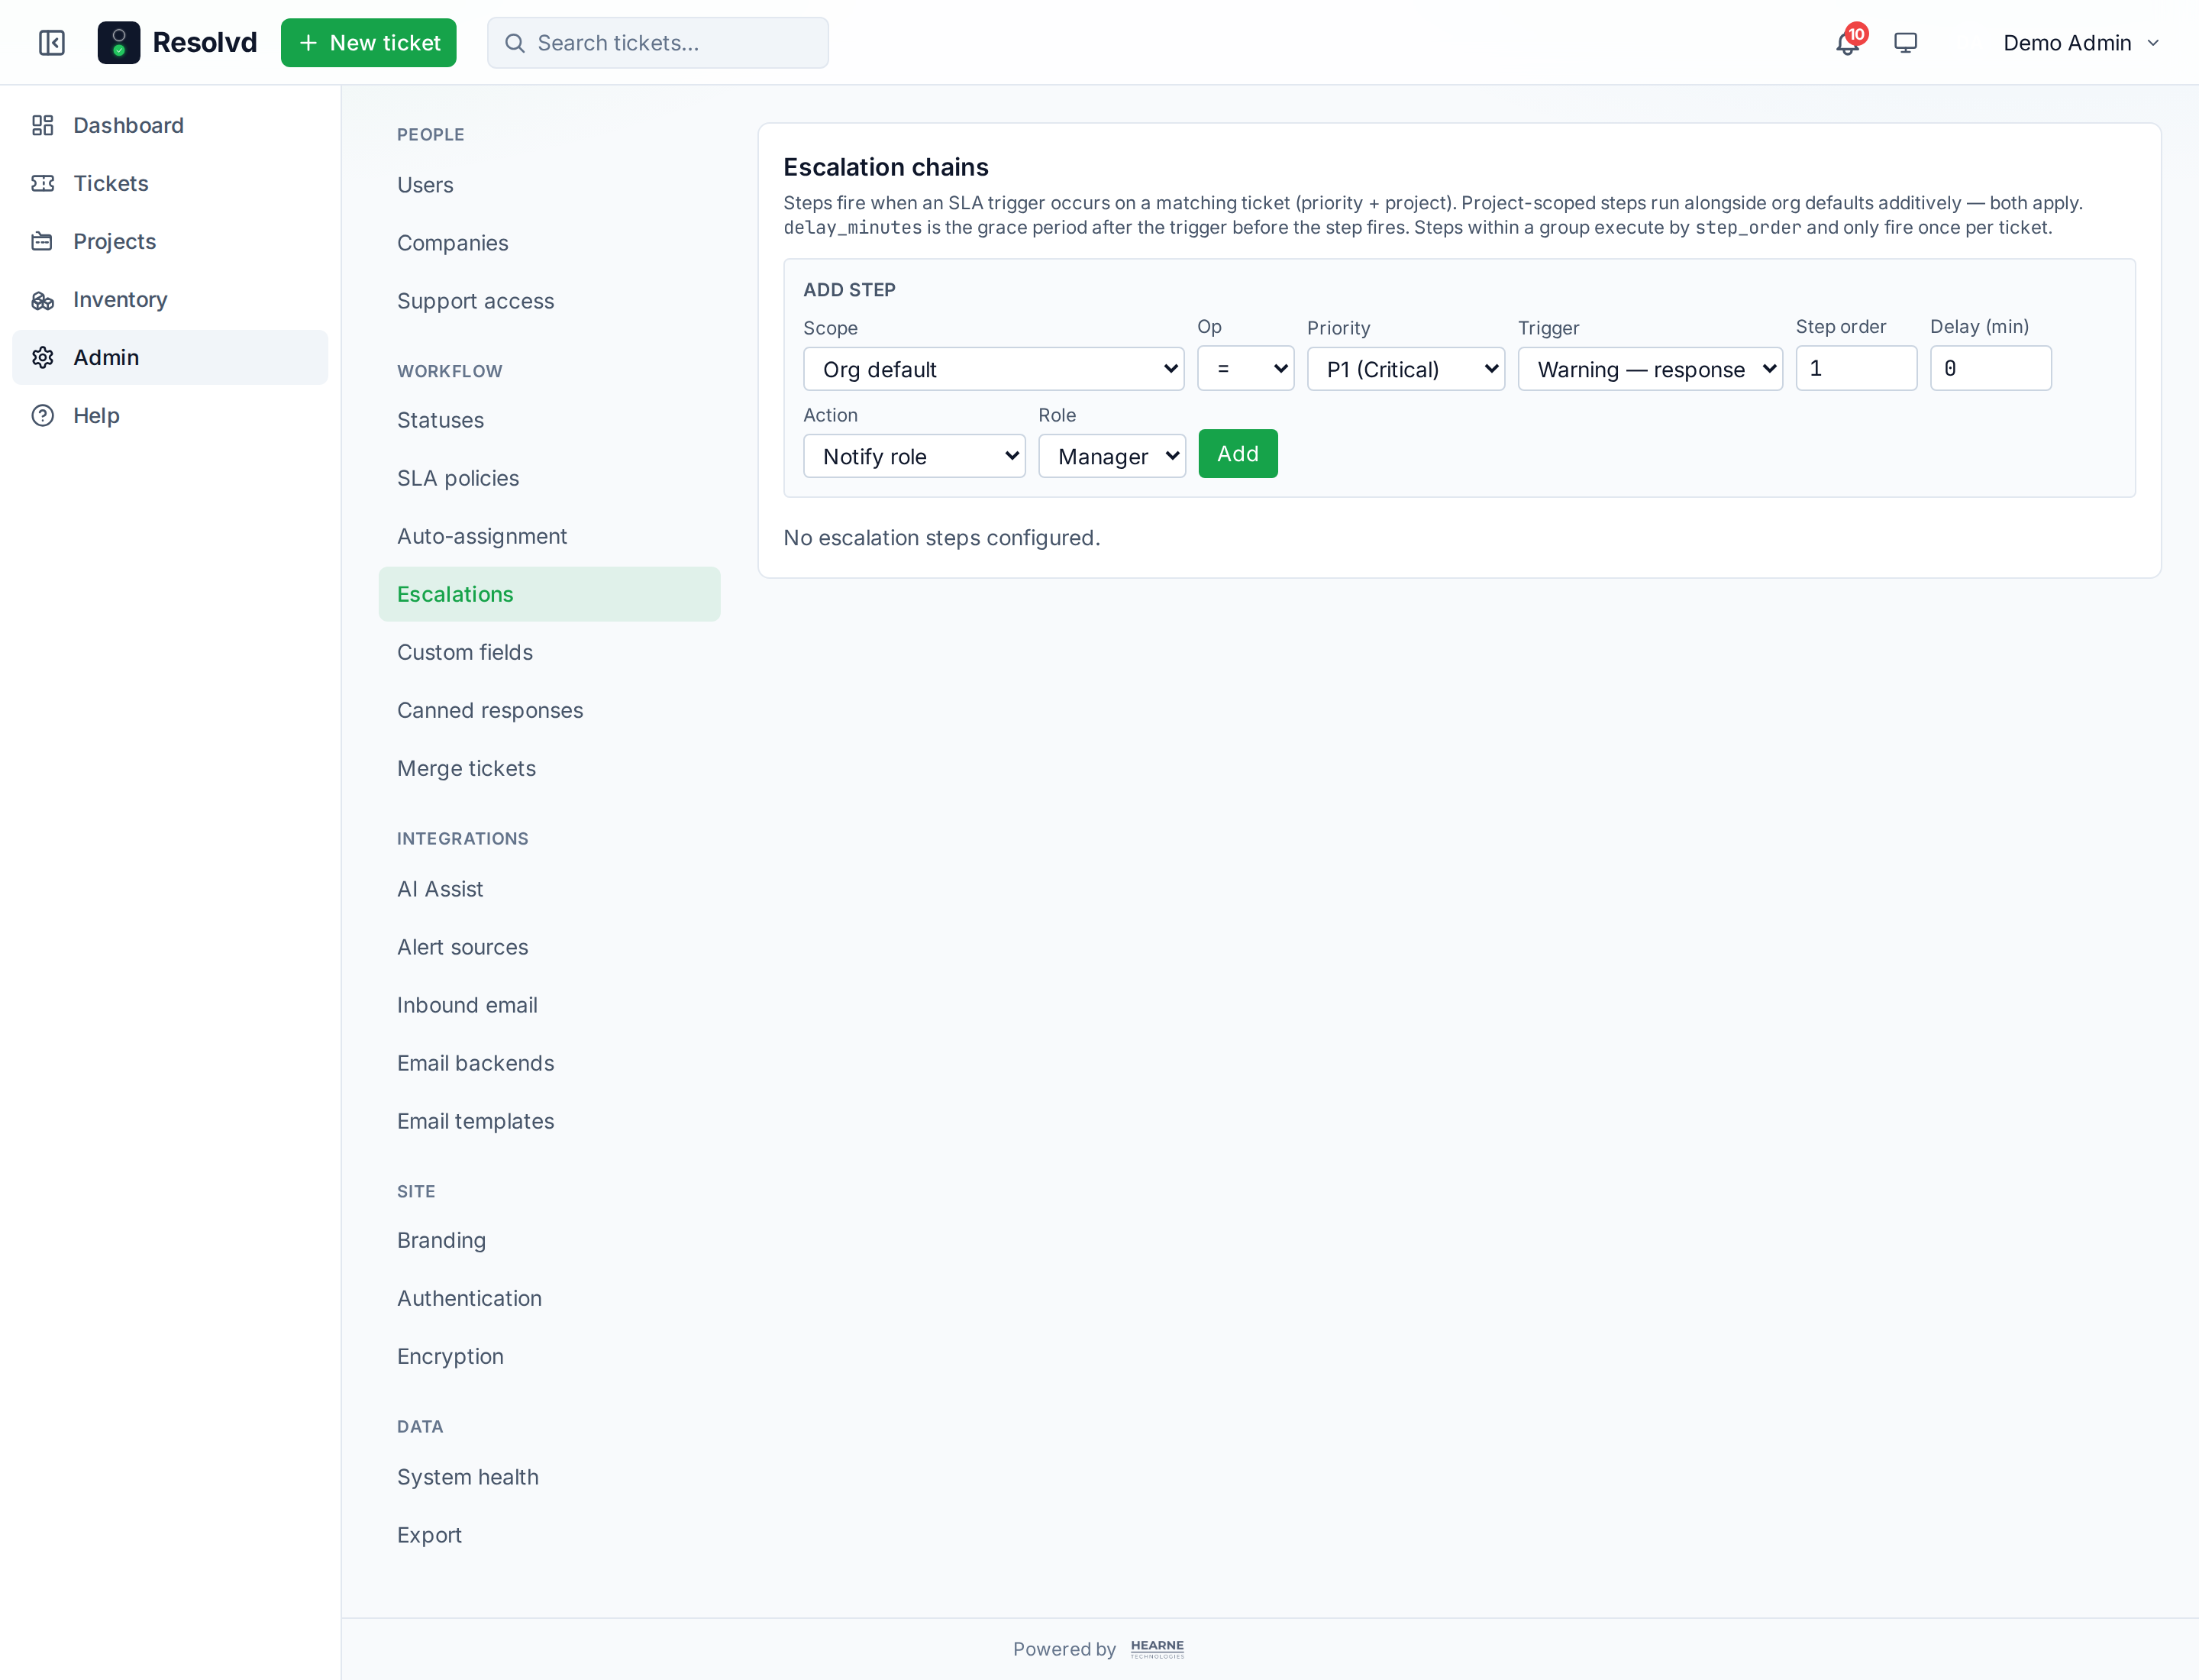Open Inbound email settings
This screenshot has height=1680, width=2199.
tap(549, 1005)
